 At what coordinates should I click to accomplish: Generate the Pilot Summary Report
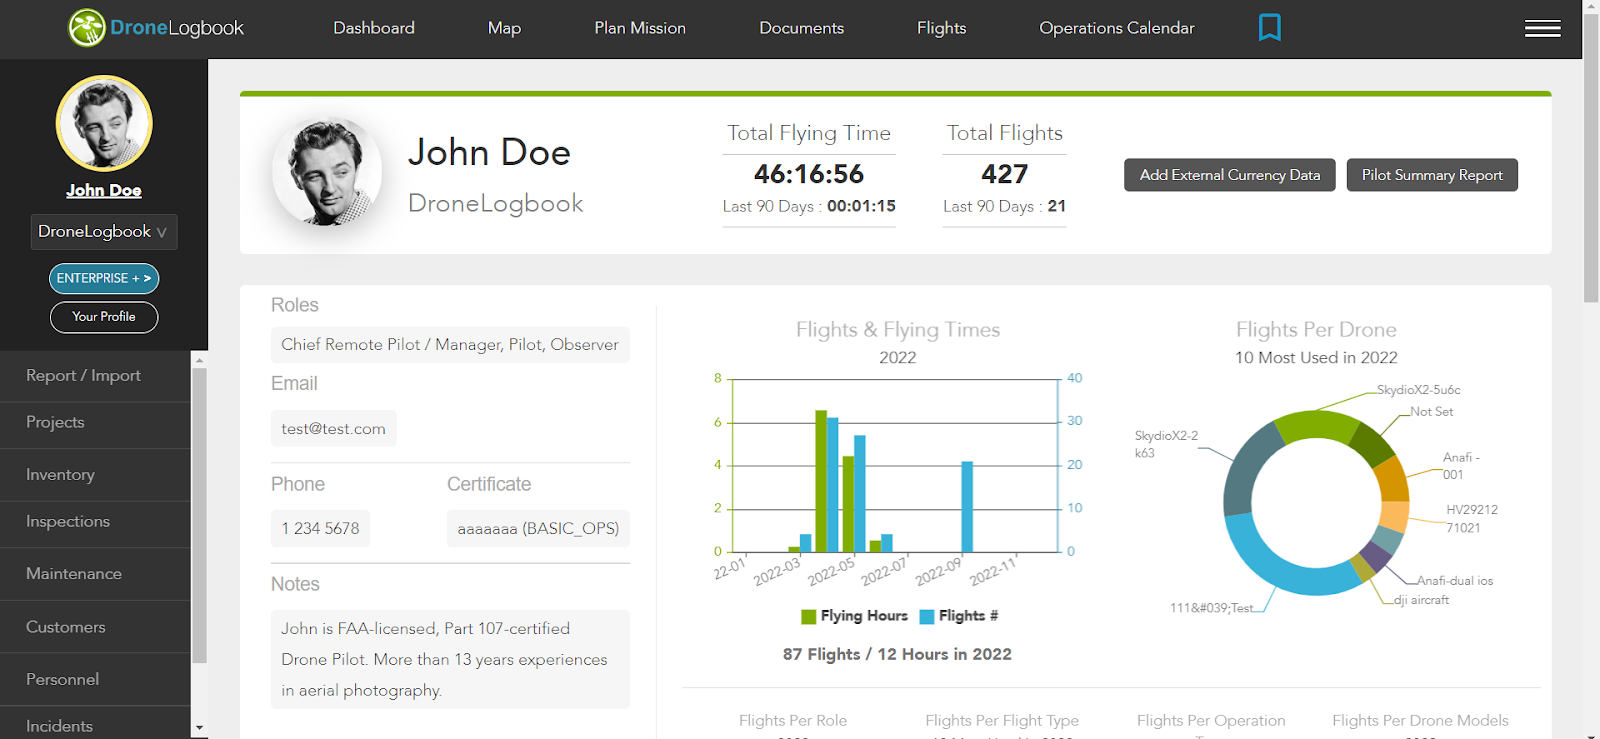point(1432,175)
